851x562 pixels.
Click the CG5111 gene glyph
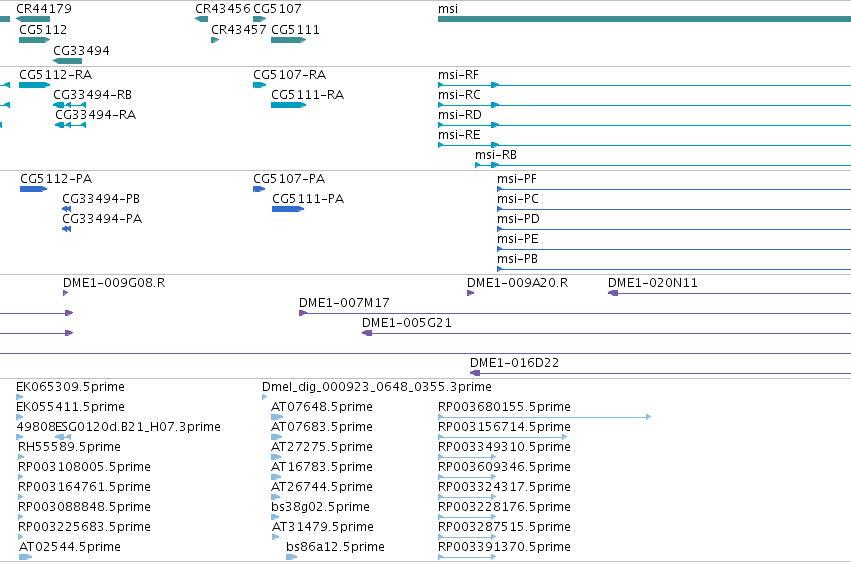click(x=289, y=40)
